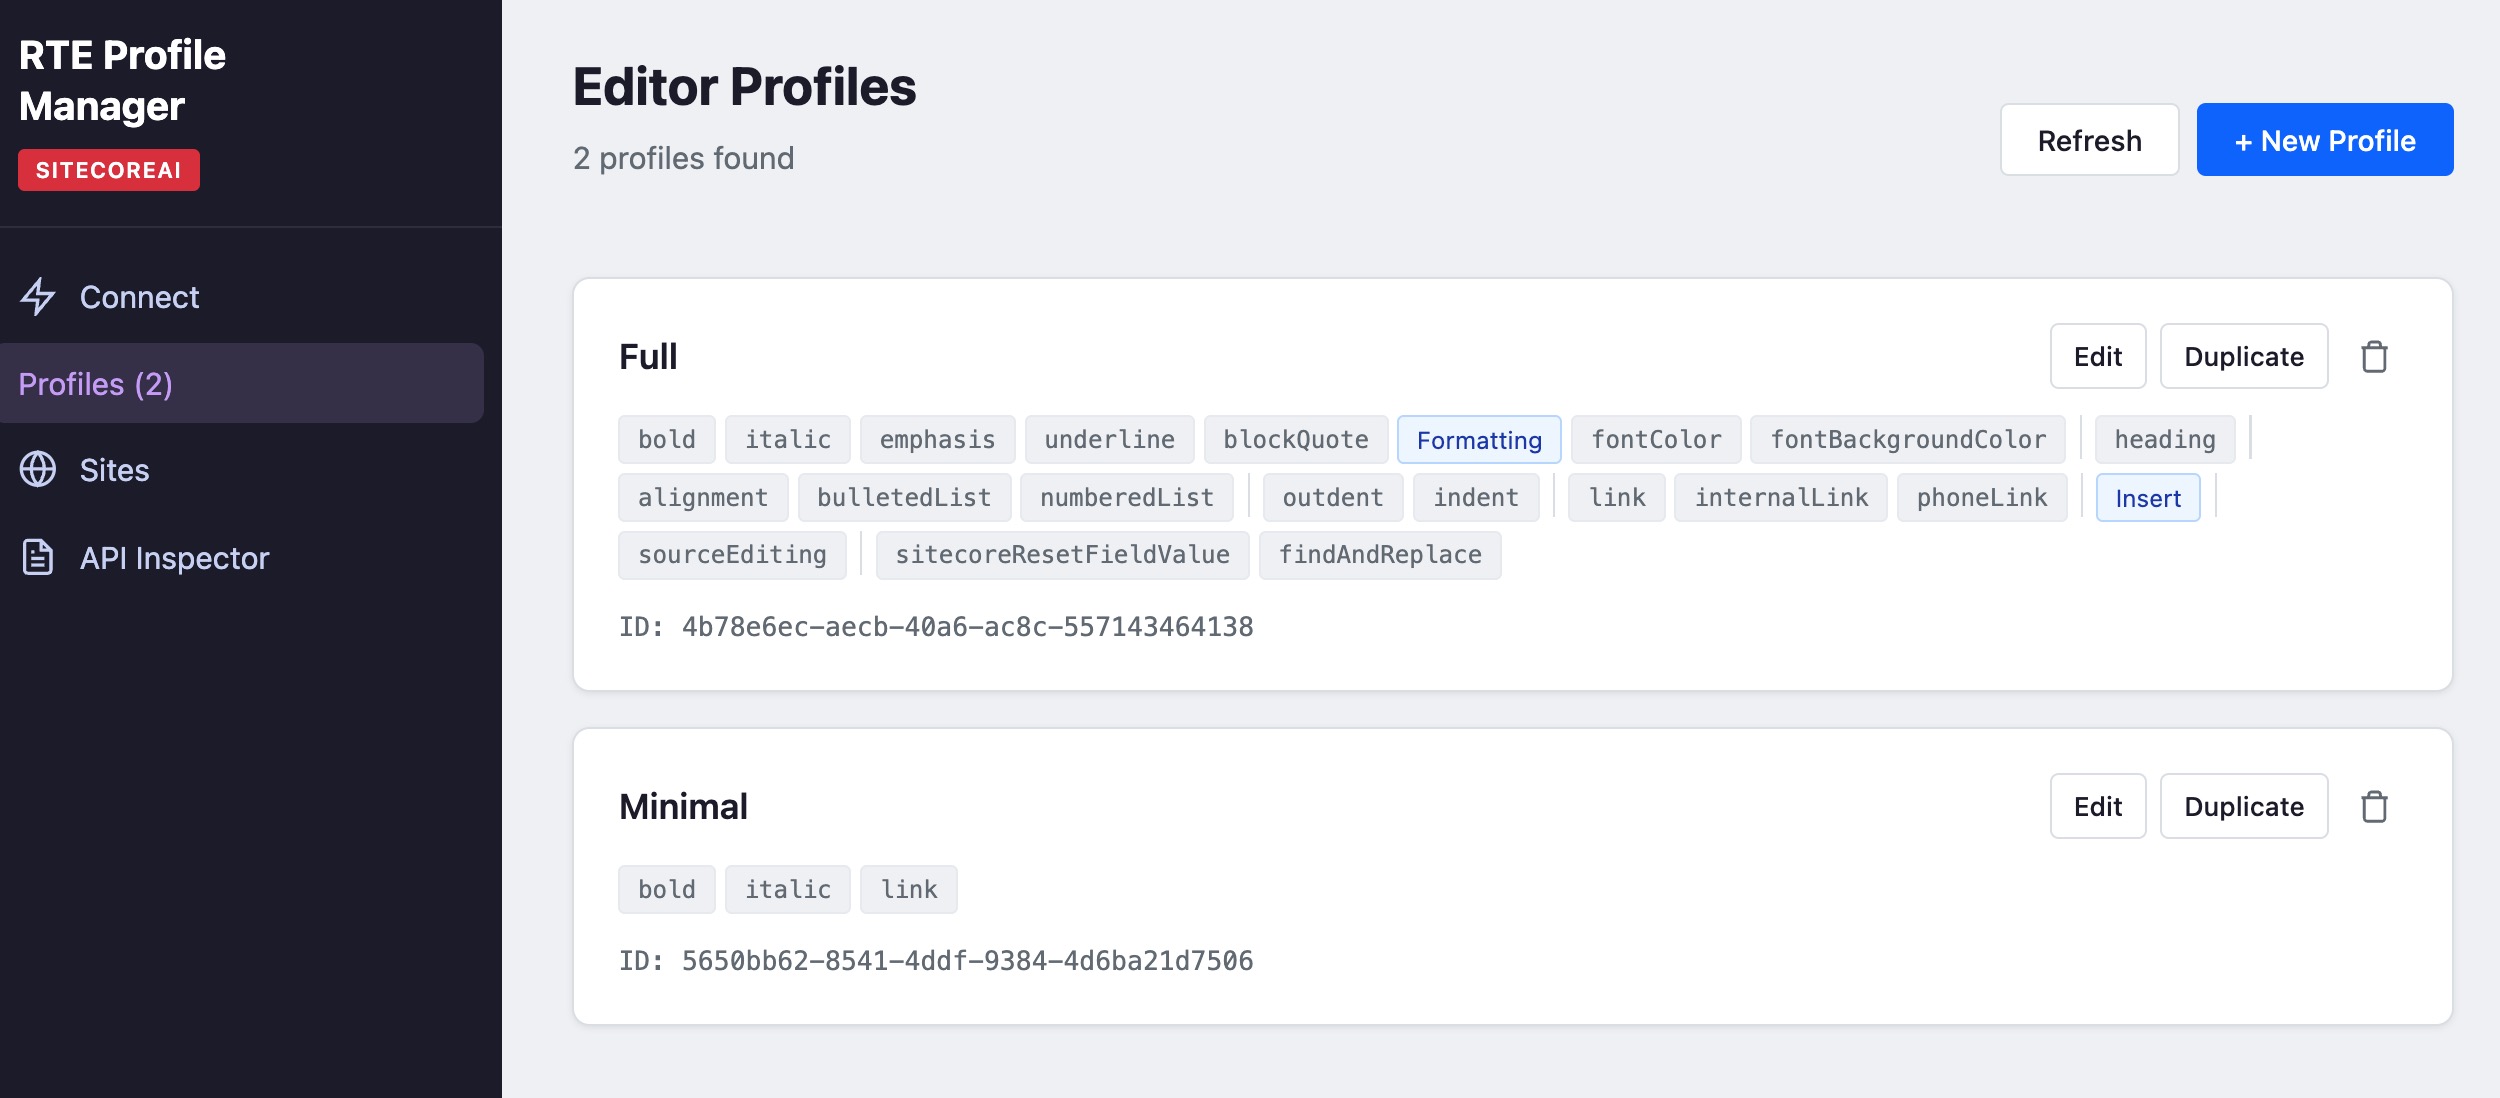
Task: Duplicate the Full profile
Action: 2244,356
